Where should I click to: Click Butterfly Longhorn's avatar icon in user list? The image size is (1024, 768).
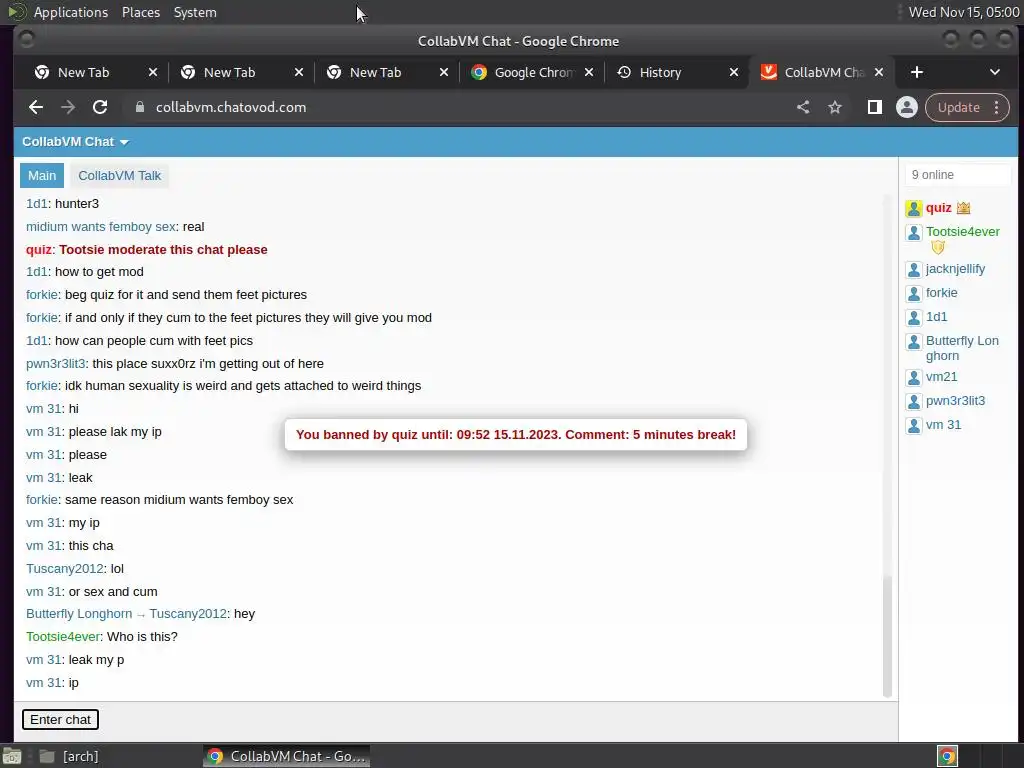[x=914, y=342]
